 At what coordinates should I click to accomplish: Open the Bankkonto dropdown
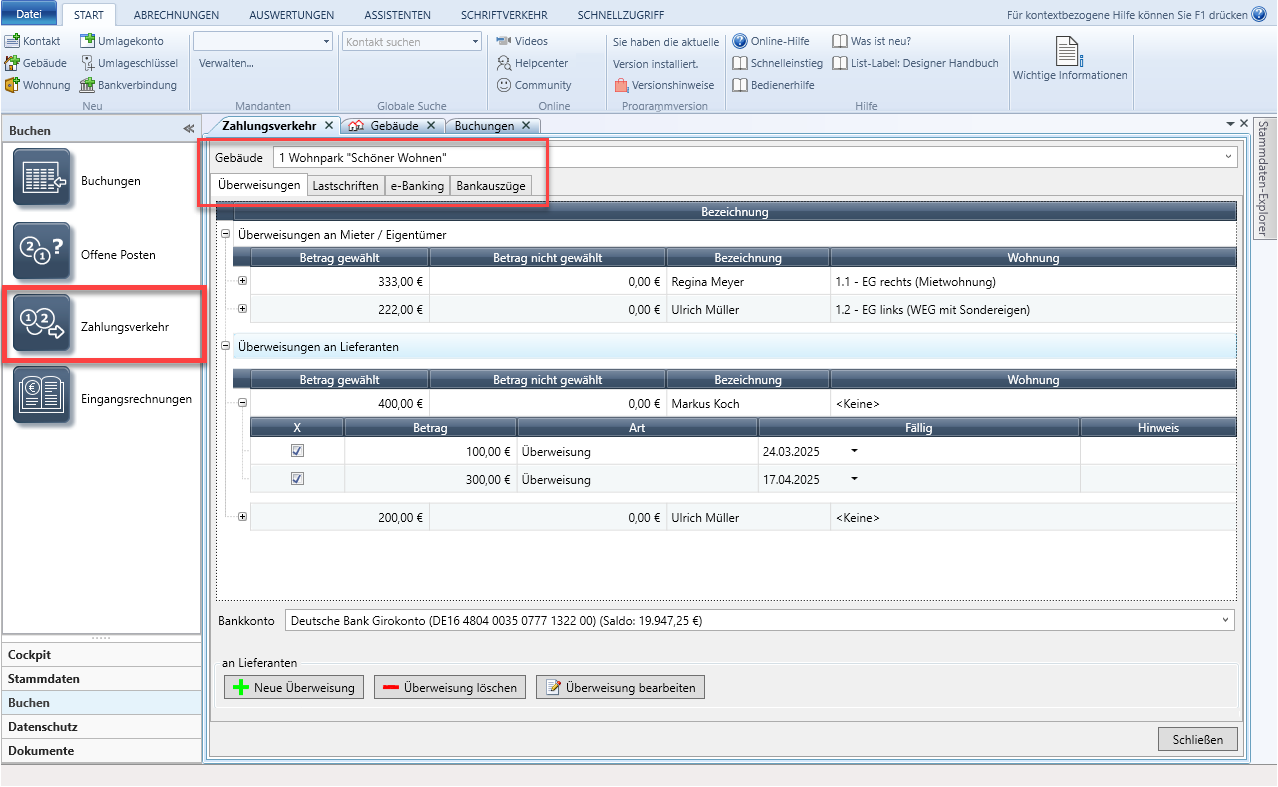click(x=1226, y=620)
